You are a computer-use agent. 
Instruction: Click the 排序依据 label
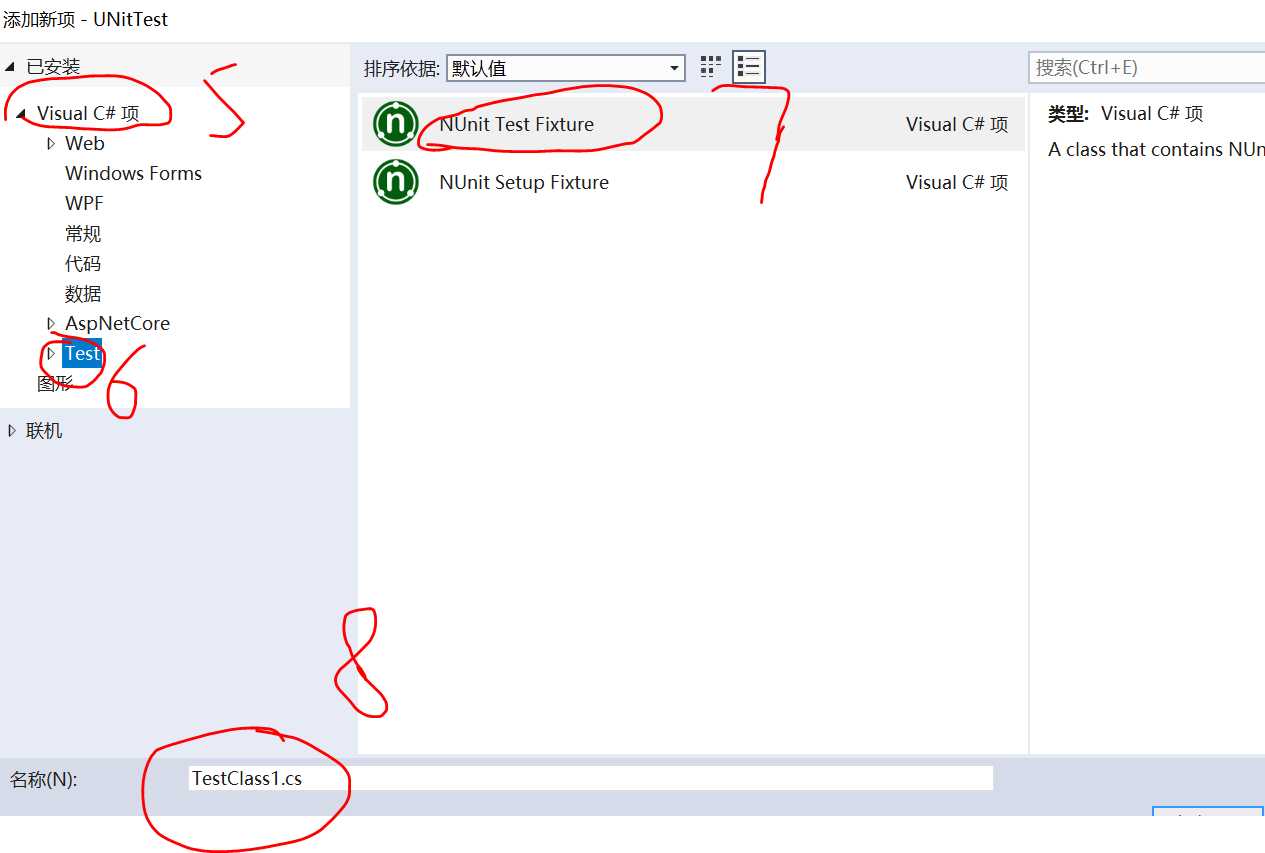point(401,68)
